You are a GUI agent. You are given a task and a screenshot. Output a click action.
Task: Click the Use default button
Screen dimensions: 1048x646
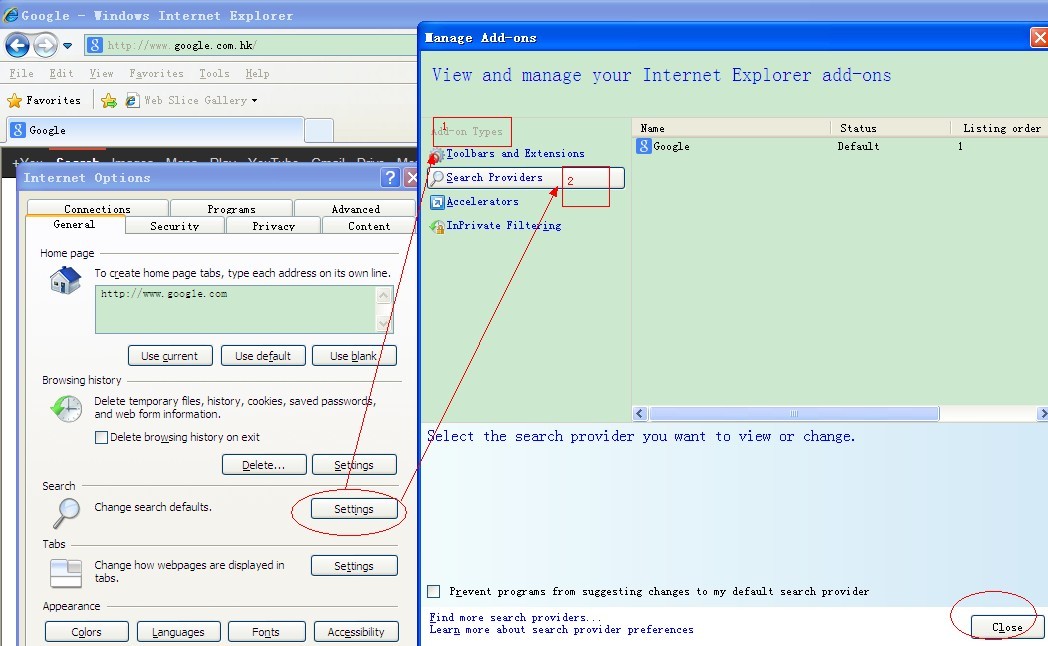point(263,356)
